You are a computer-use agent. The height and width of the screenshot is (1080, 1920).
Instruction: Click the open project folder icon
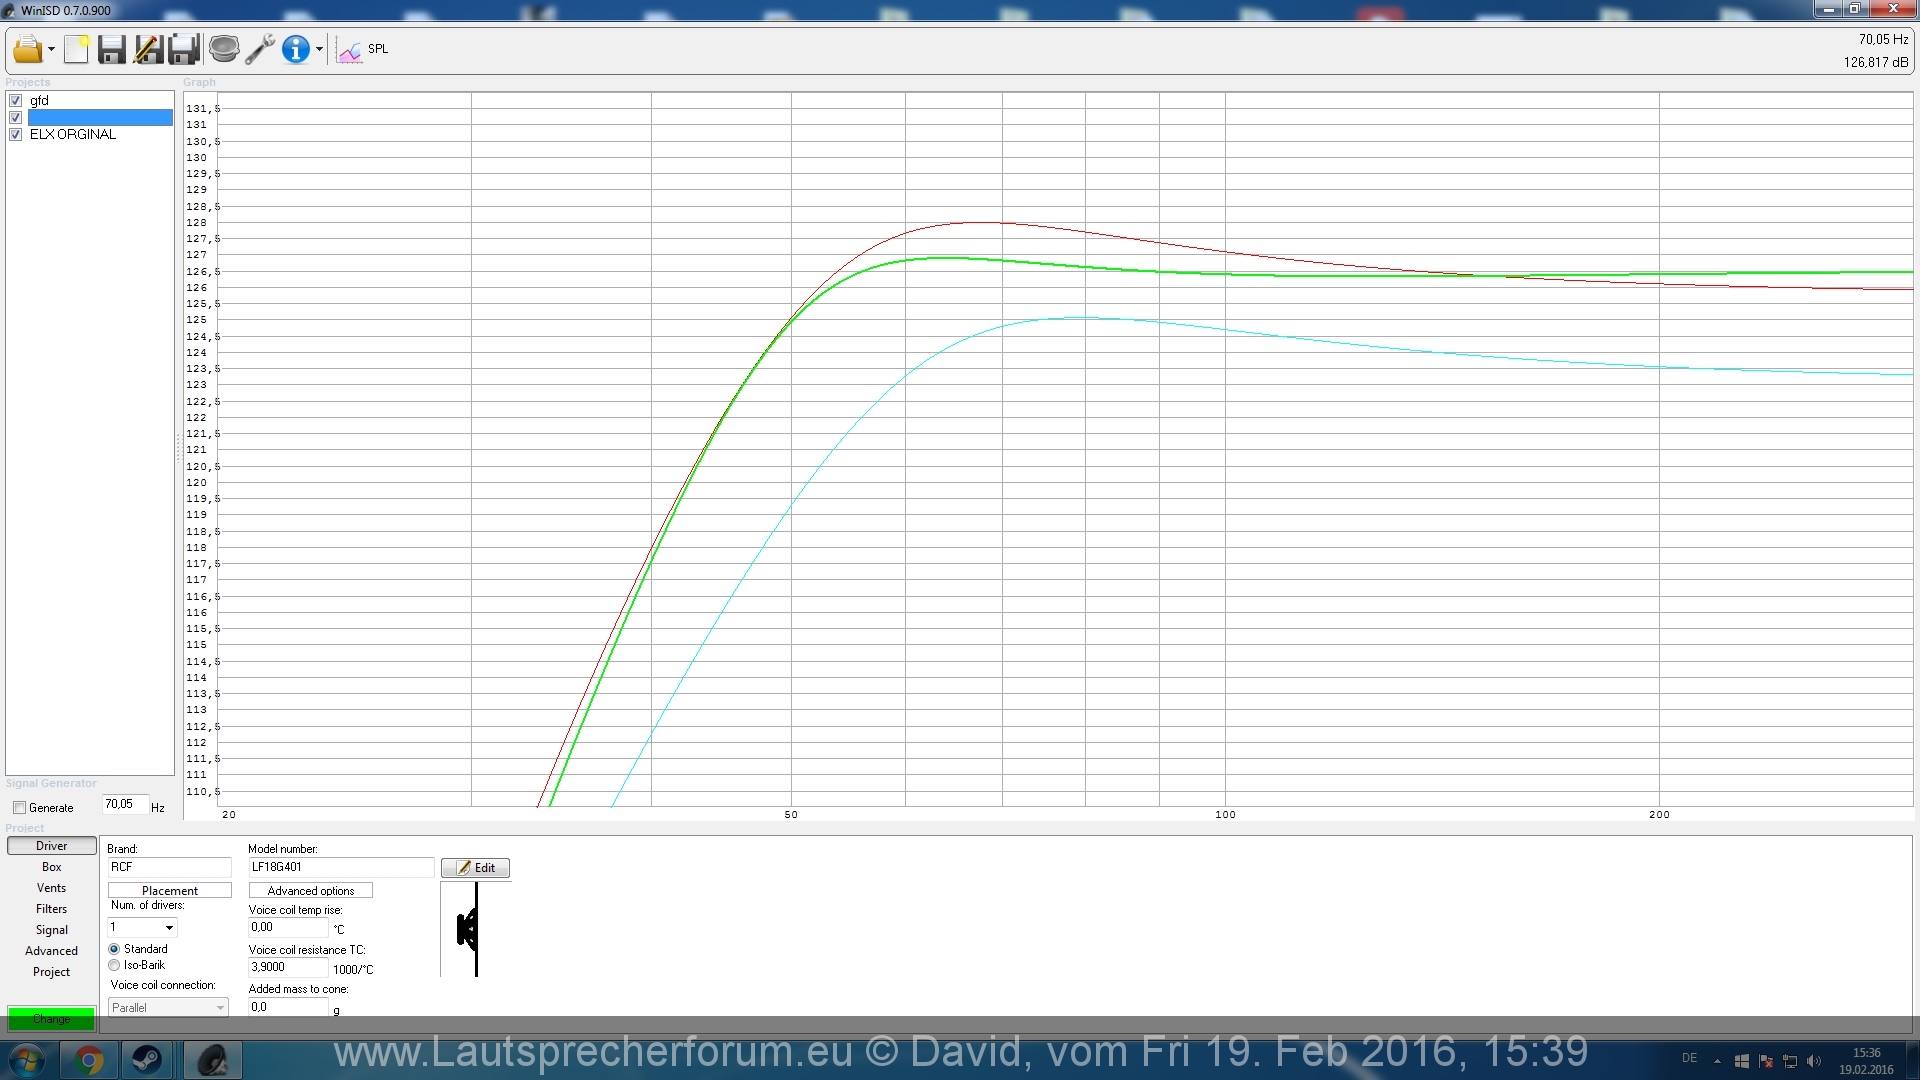(27, 49)
